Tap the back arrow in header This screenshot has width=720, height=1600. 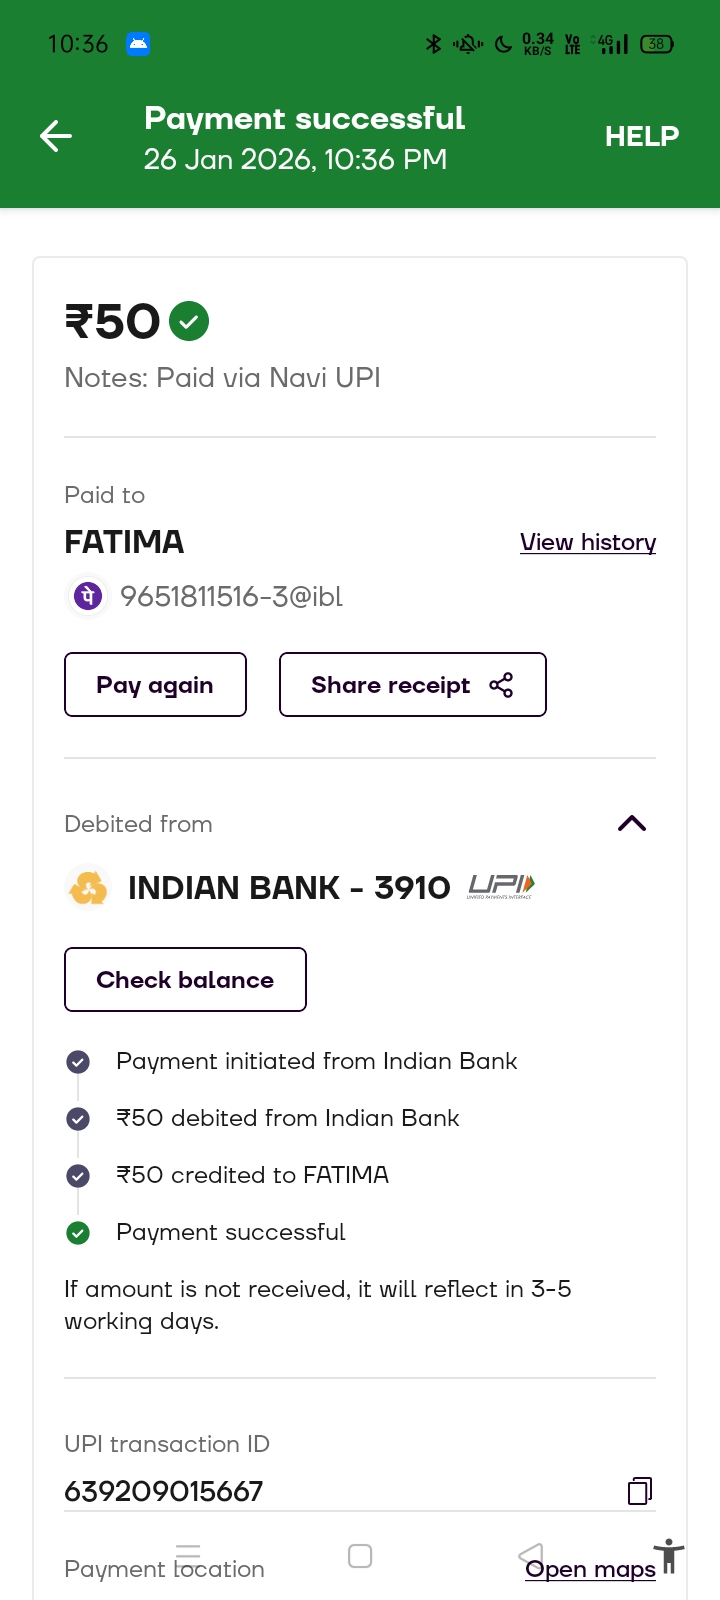(x=56, y=136)
